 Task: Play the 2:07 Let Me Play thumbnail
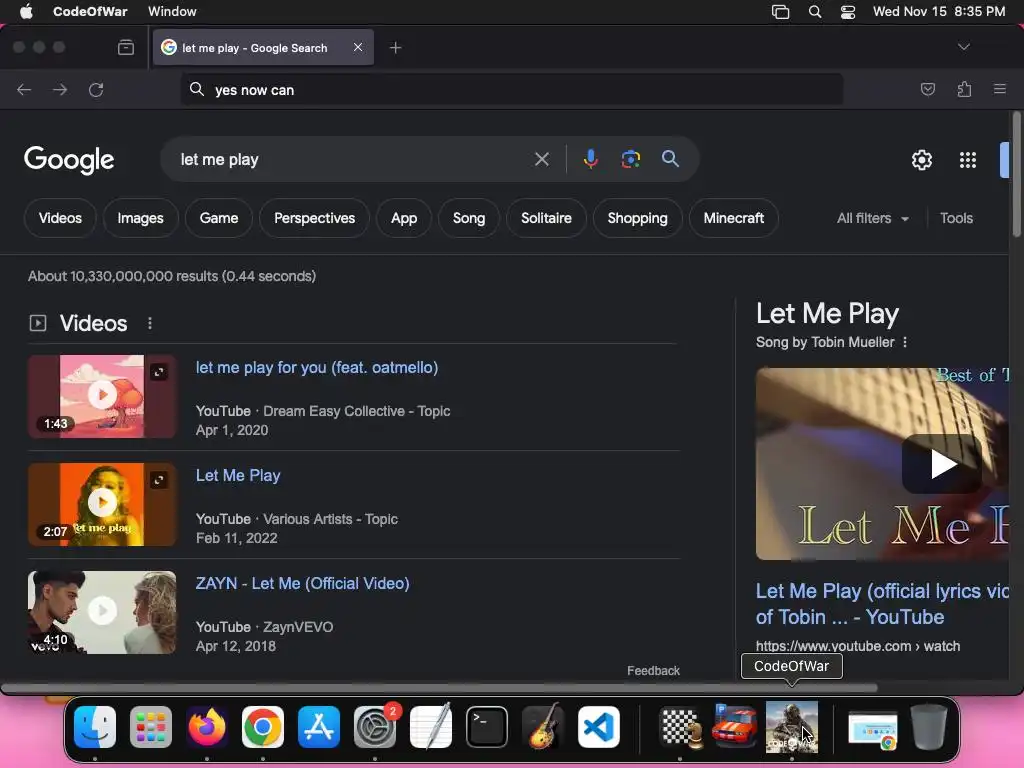point(102,504)
